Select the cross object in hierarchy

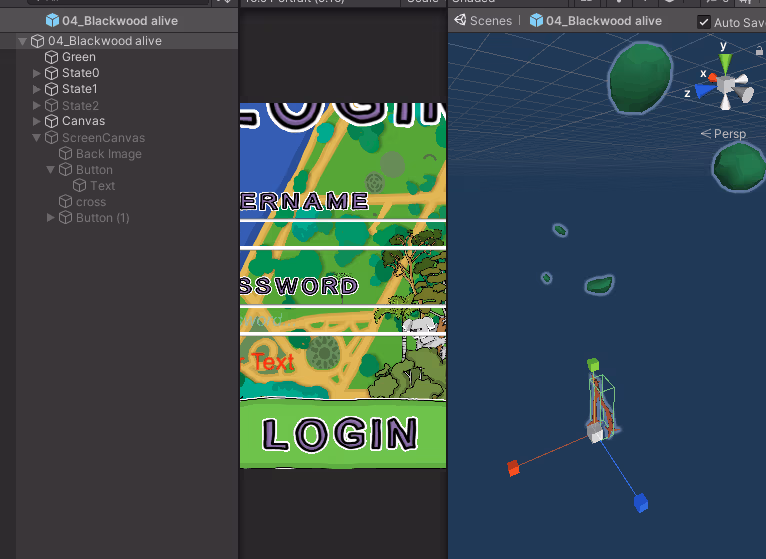90,202
